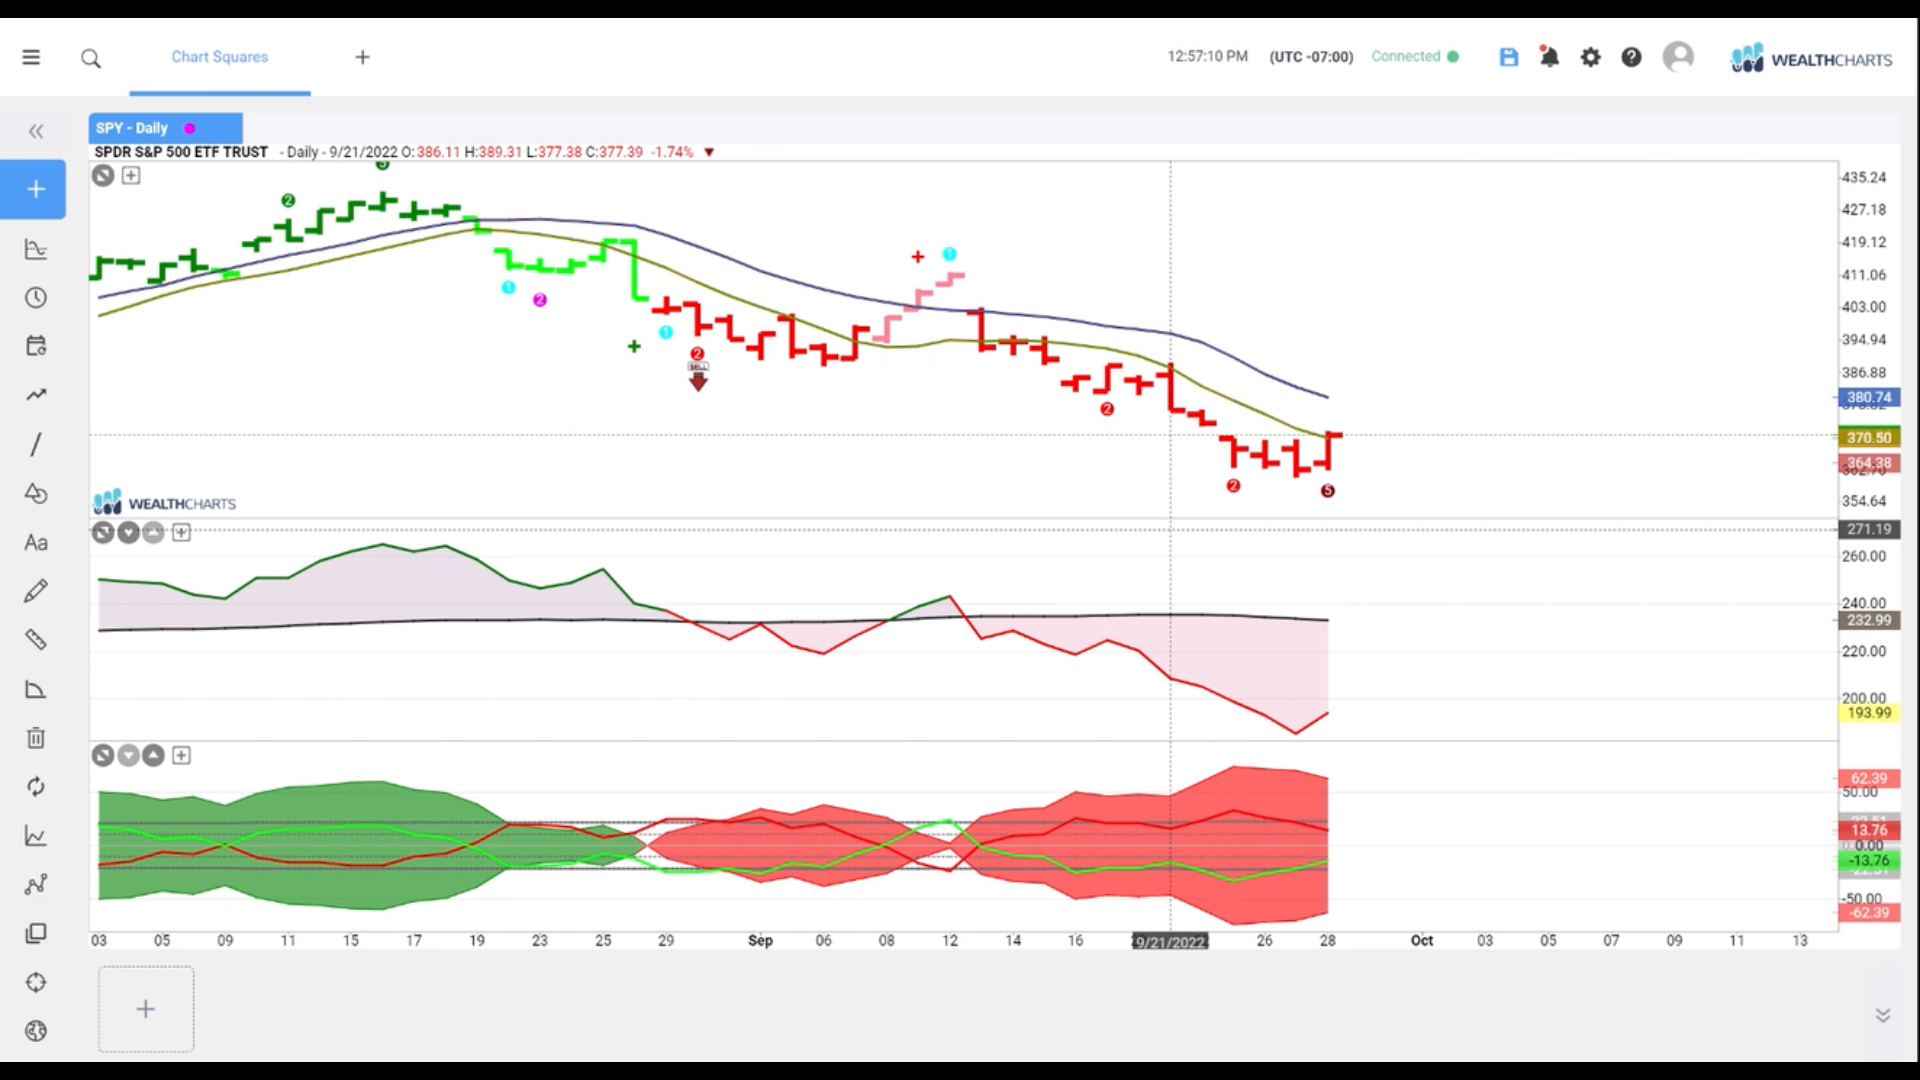Click SPDR S&P 500 ETF TRUST title
The width and height of the screenshot is (1920, 1080).
tap(181, 152)
